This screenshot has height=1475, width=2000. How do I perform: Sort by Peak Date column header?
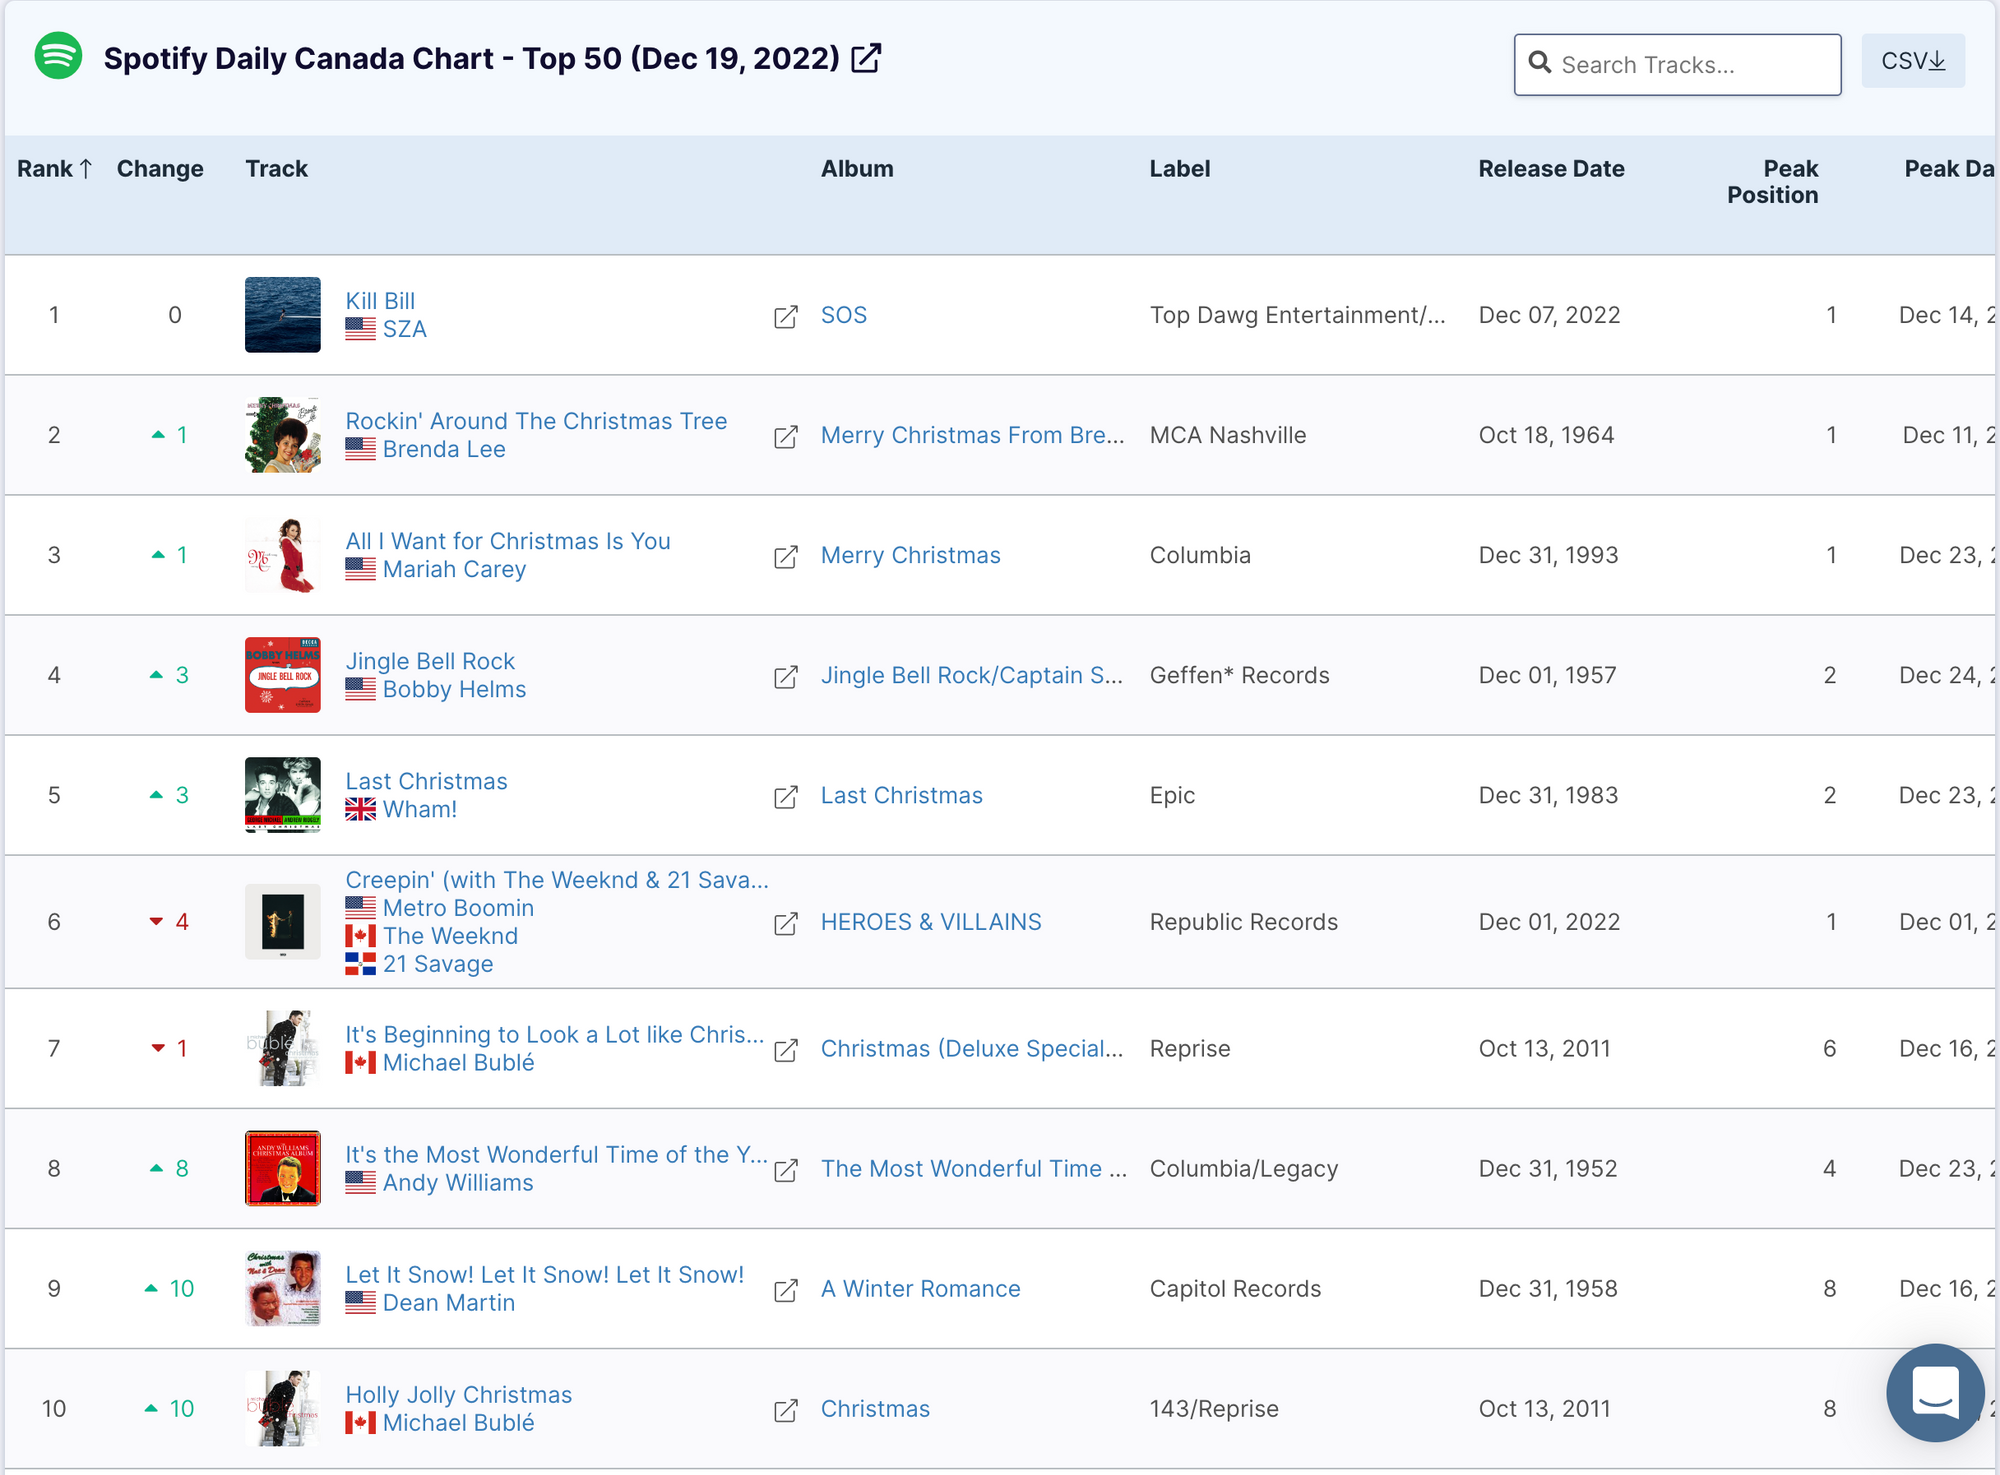click(1949, 168)
